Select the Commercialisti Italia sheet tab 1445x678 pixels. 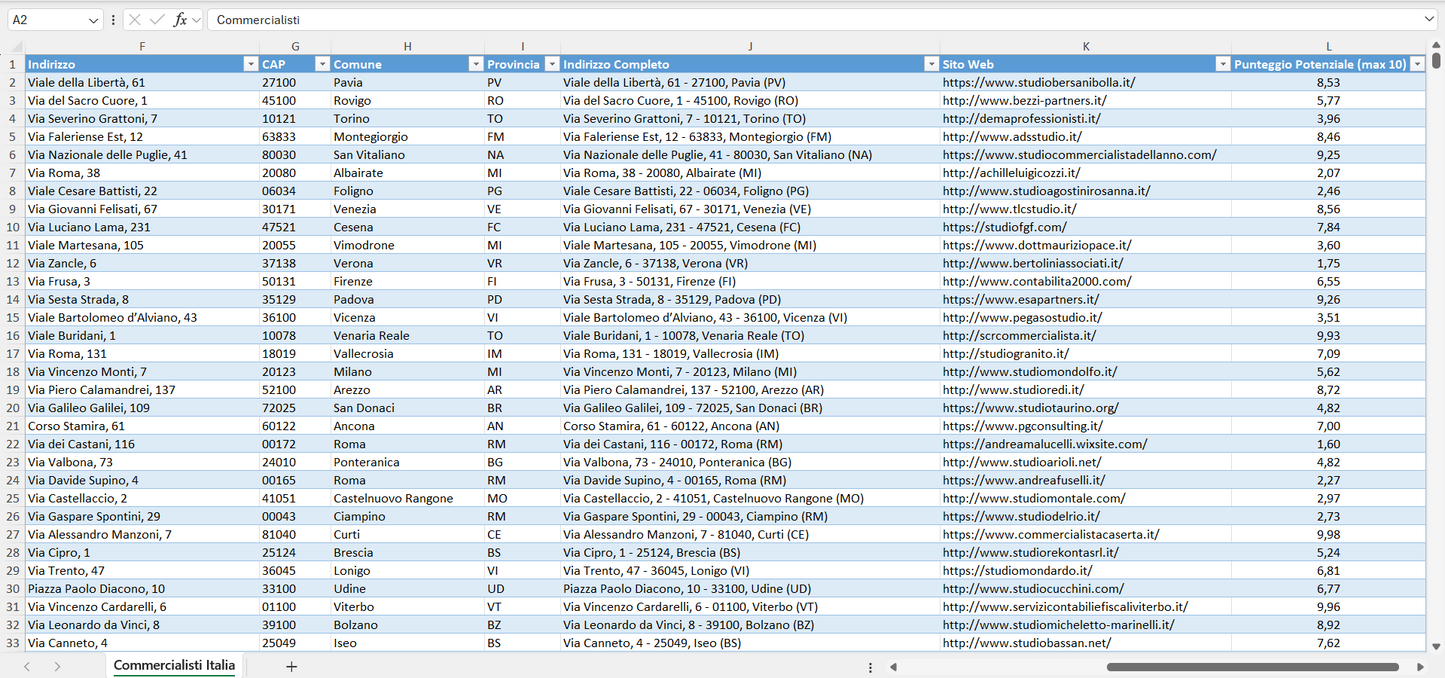[174, 665]
